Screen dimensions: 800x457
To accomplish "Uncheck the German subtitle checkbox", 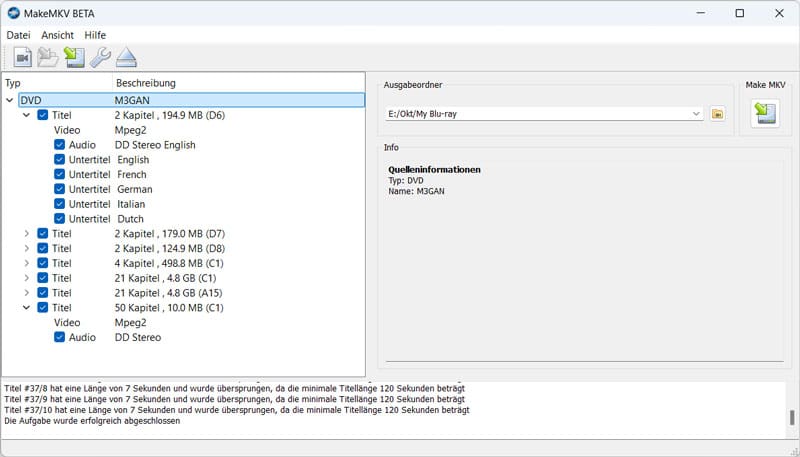I will [x=60, y=189].
